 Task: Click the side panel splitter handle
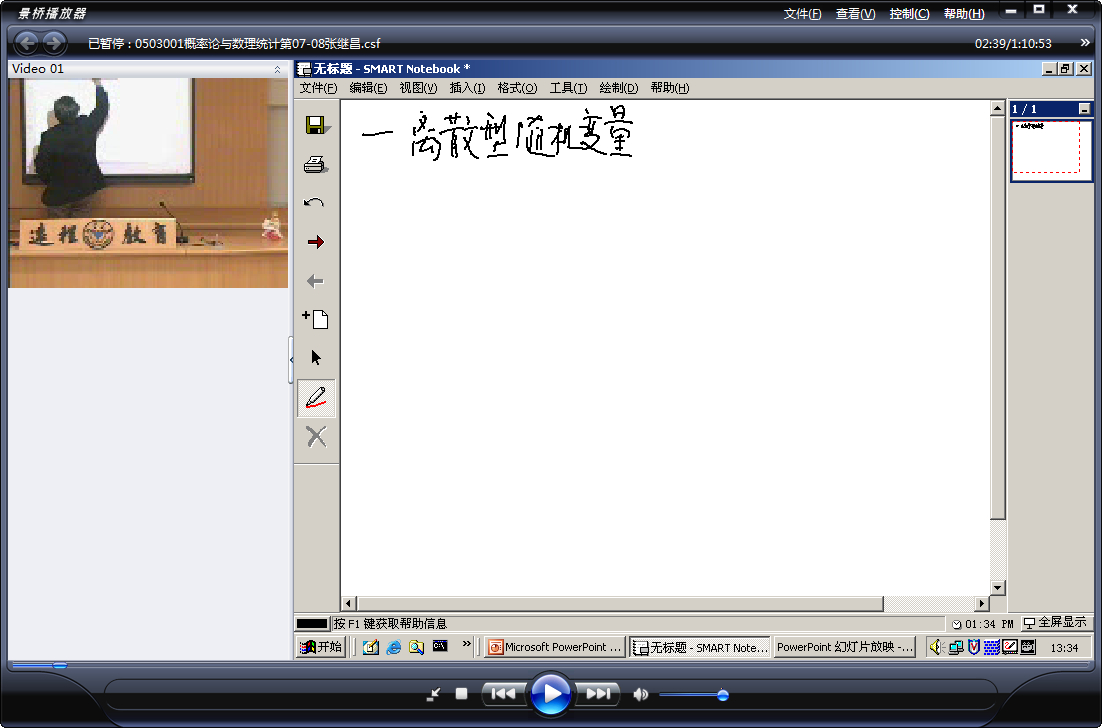coord(291,360)
